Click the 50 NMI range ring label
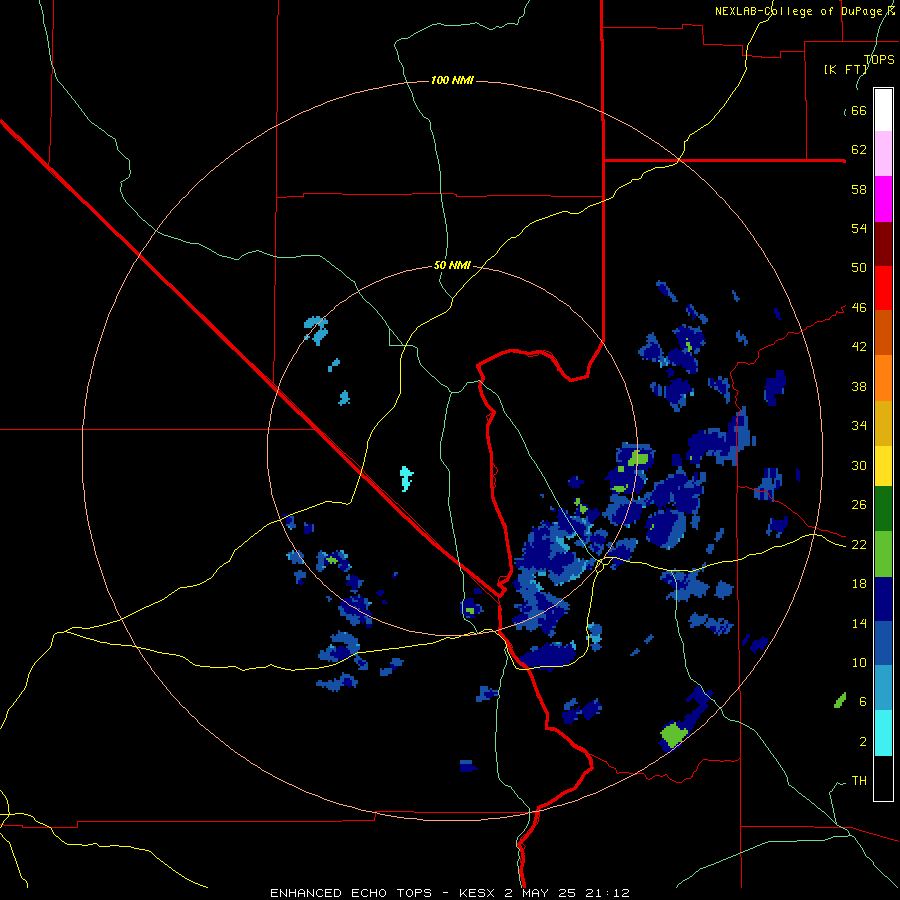The height and width of the screenshot is (900, 900). 452,265
